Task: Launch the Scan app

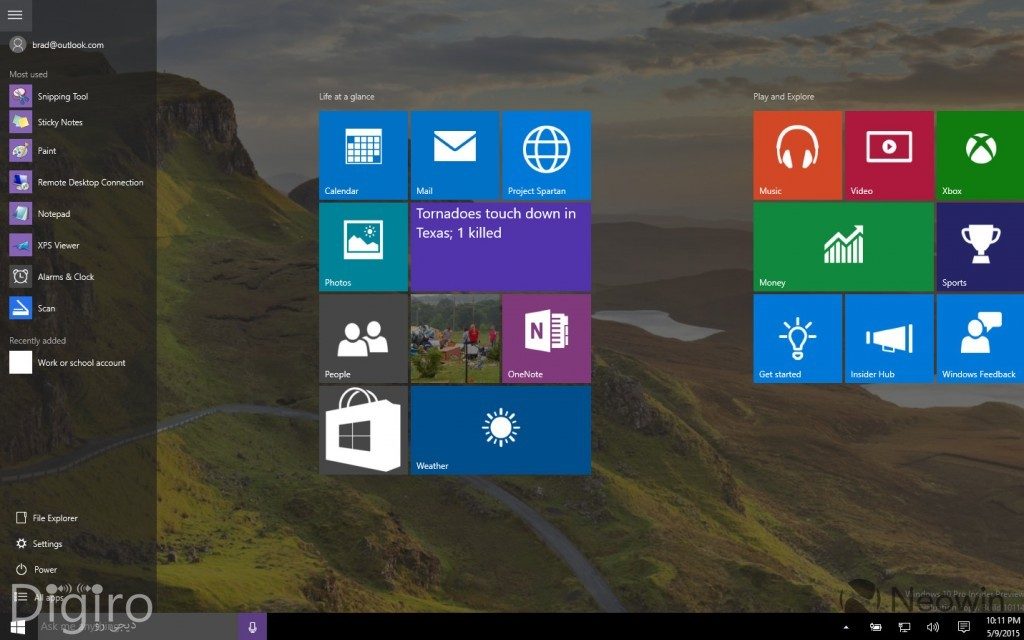Action: (x=33, y=308)
